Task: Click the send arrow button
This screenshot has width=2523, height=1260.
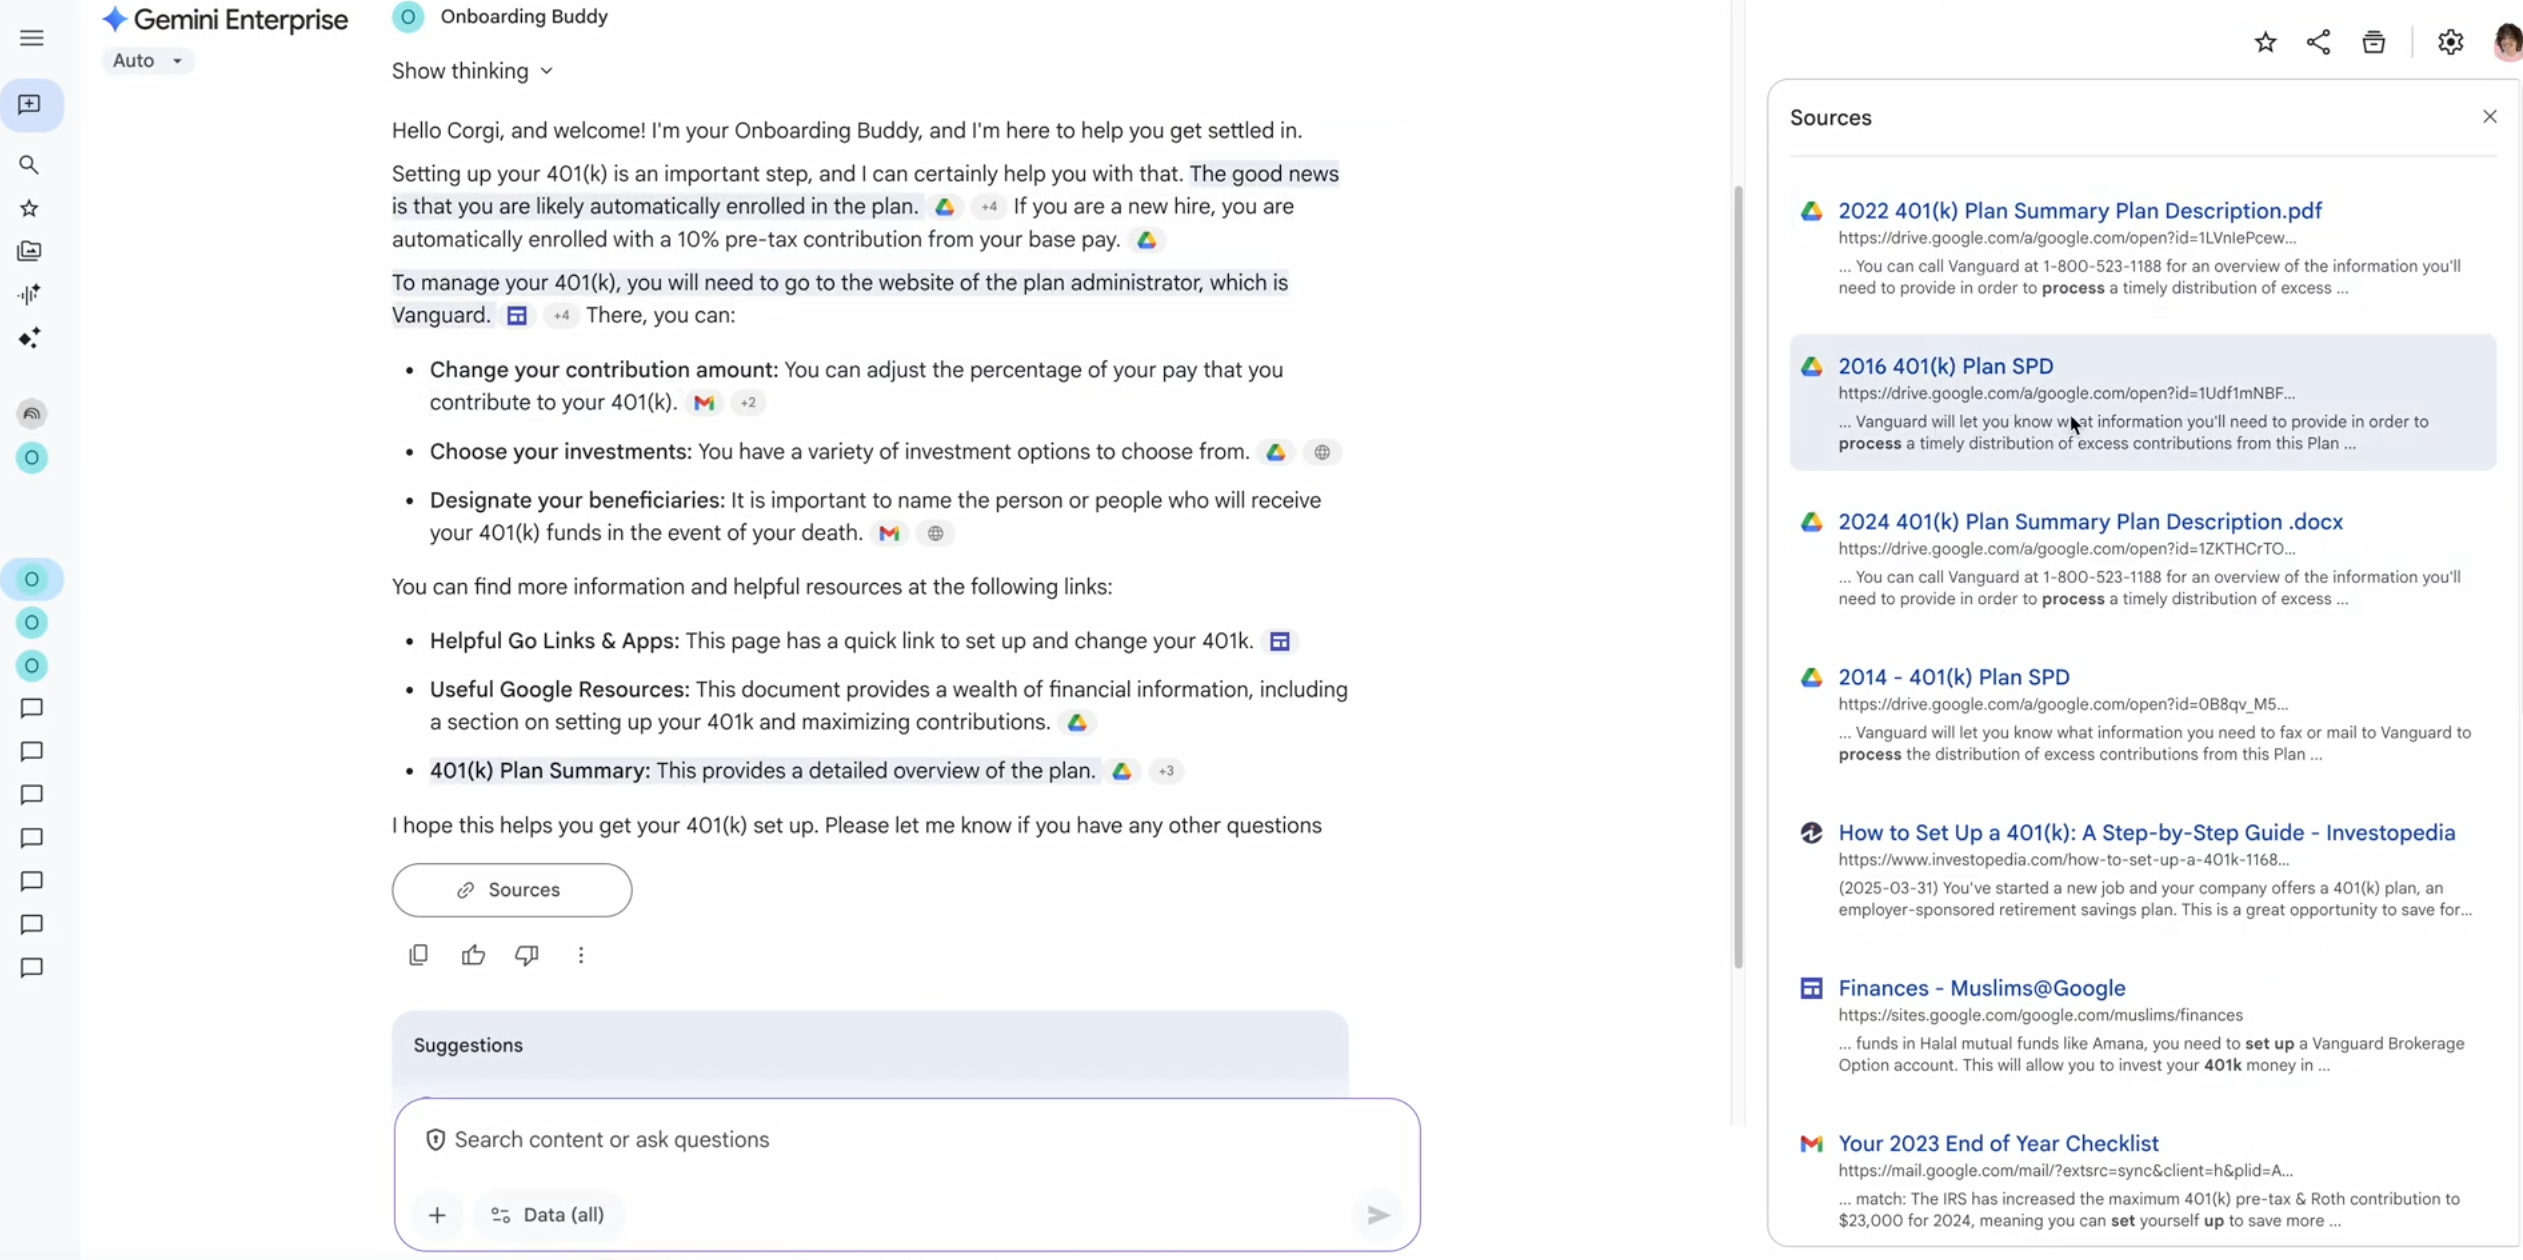Action: [1378, 1215]
